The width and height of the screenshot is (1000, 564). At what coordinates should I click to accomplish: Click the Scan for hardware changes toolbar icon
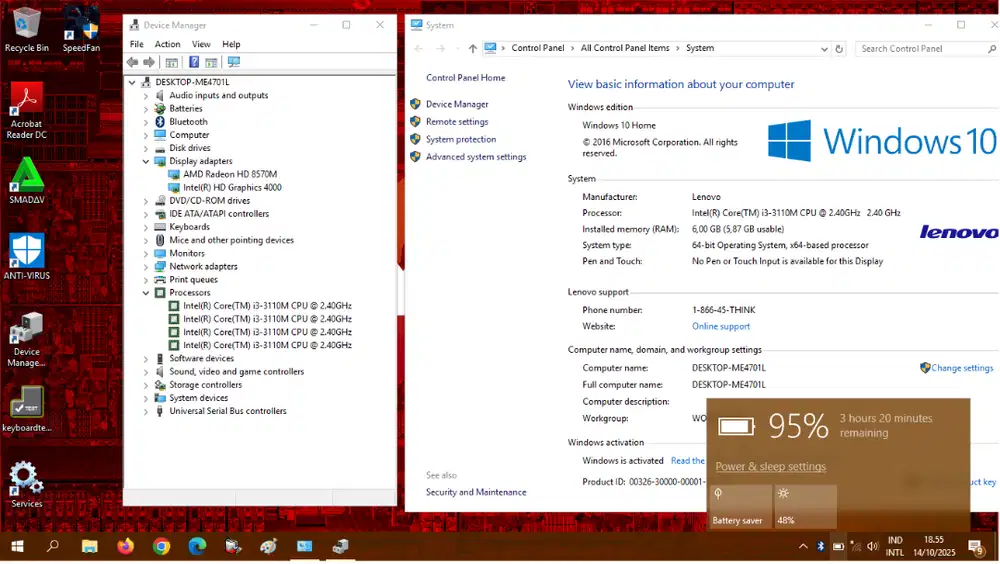[233, 62]
